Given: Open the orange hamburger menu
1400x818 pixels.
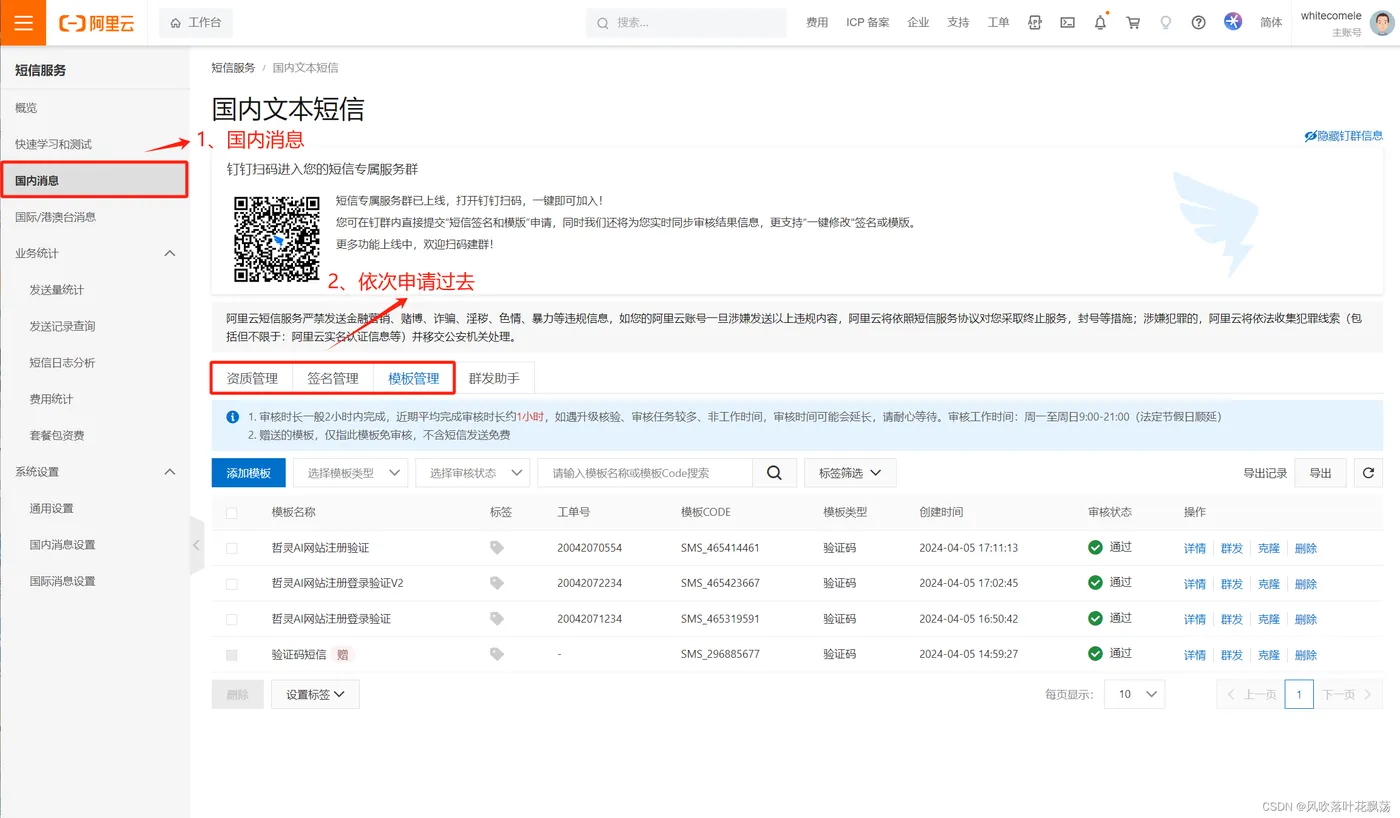Looking at the screenshot, I should point(23,22).
